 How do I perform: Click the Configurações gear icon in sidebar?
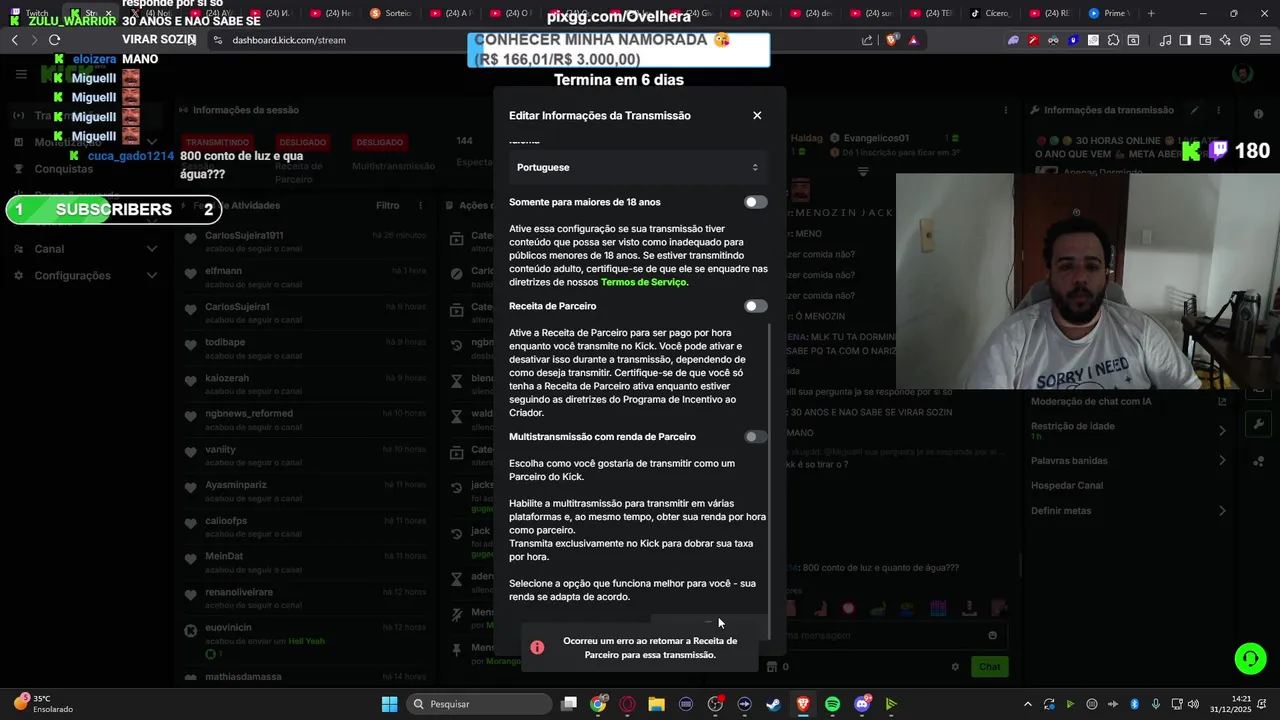pyautogui.click(x=18, y=276)
